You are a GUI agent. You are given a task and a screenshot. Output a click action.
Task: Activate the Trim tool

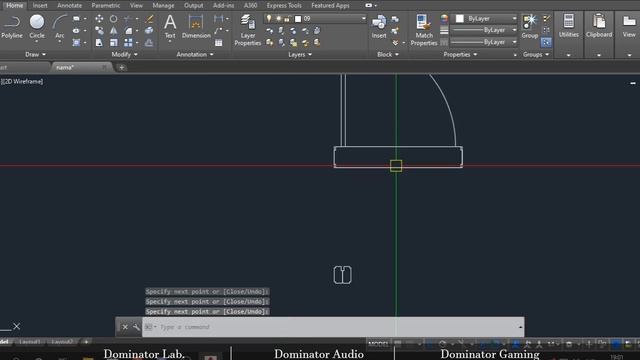pos(128,19)
